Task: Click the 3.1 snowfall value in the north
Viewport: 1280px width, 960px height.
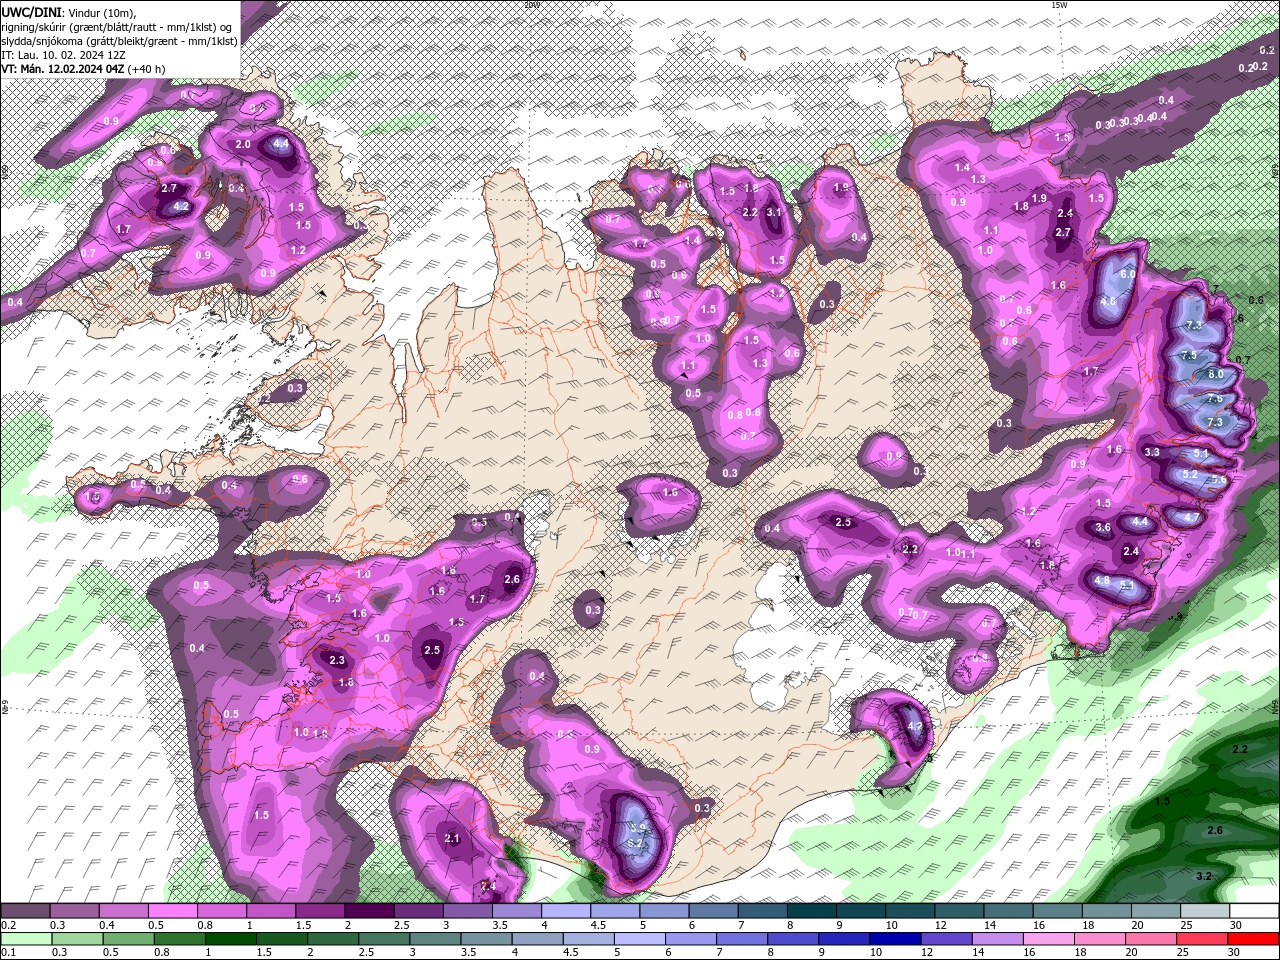Action: pyautogui.click(x=774, y=212)
